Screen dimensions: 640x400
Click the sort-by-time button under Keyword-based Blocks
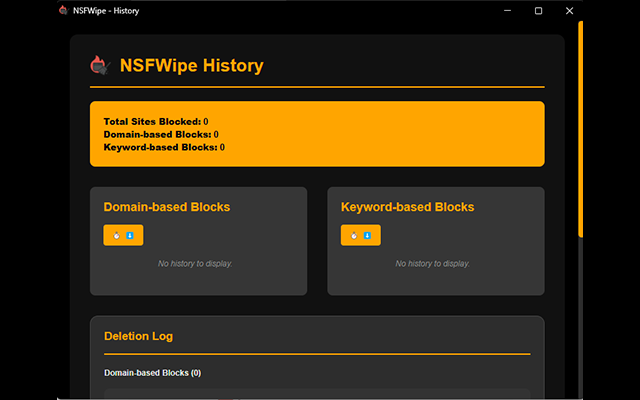coord(361,235)
